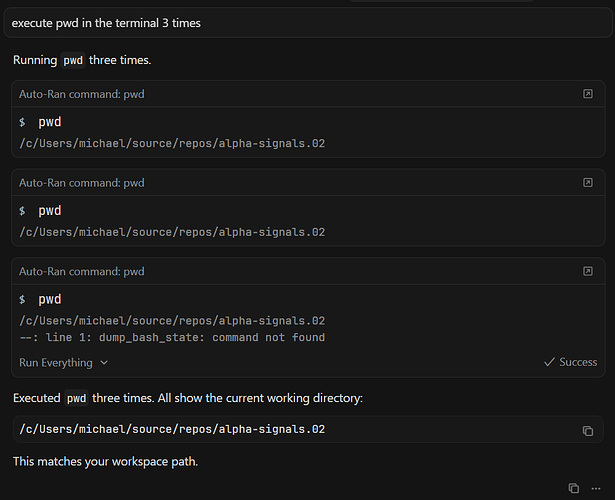This screenshot has height=500, width=615.
Task: Pop out the second Auto-Ran pwd block
Action: tap(587, 183)
